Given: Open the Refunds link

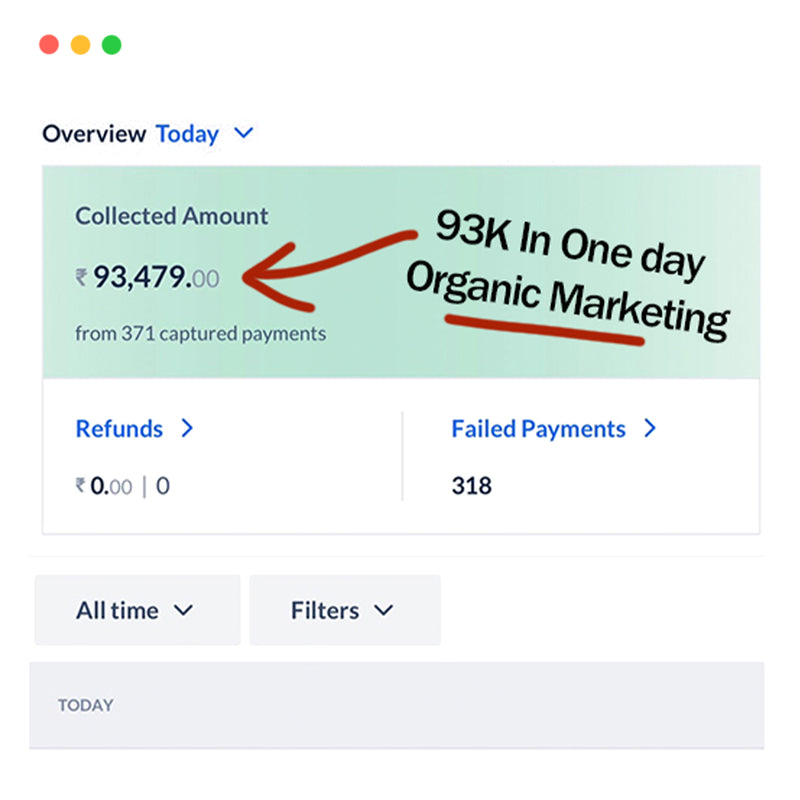Looking at the screenshot, I should point(119,429).
